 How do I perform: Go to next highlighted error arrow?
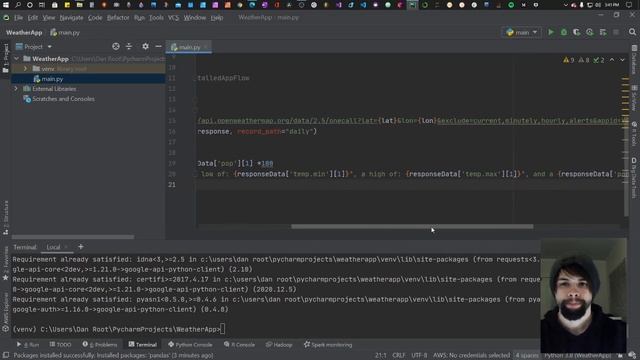[622, 60]
